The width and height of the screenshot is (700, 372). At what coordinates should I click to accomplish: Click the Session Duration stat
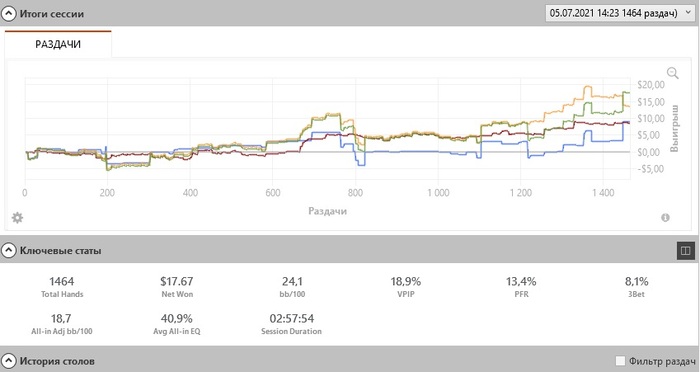pos(292,324)
